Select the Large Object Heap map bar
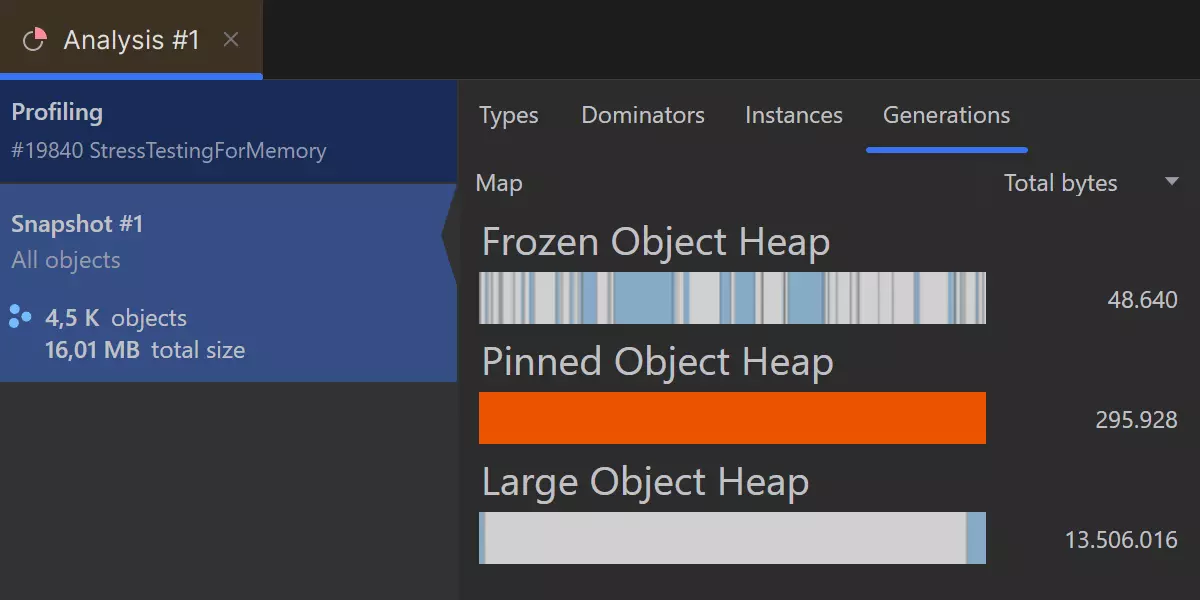1200x600 pixels. [732, 538]
